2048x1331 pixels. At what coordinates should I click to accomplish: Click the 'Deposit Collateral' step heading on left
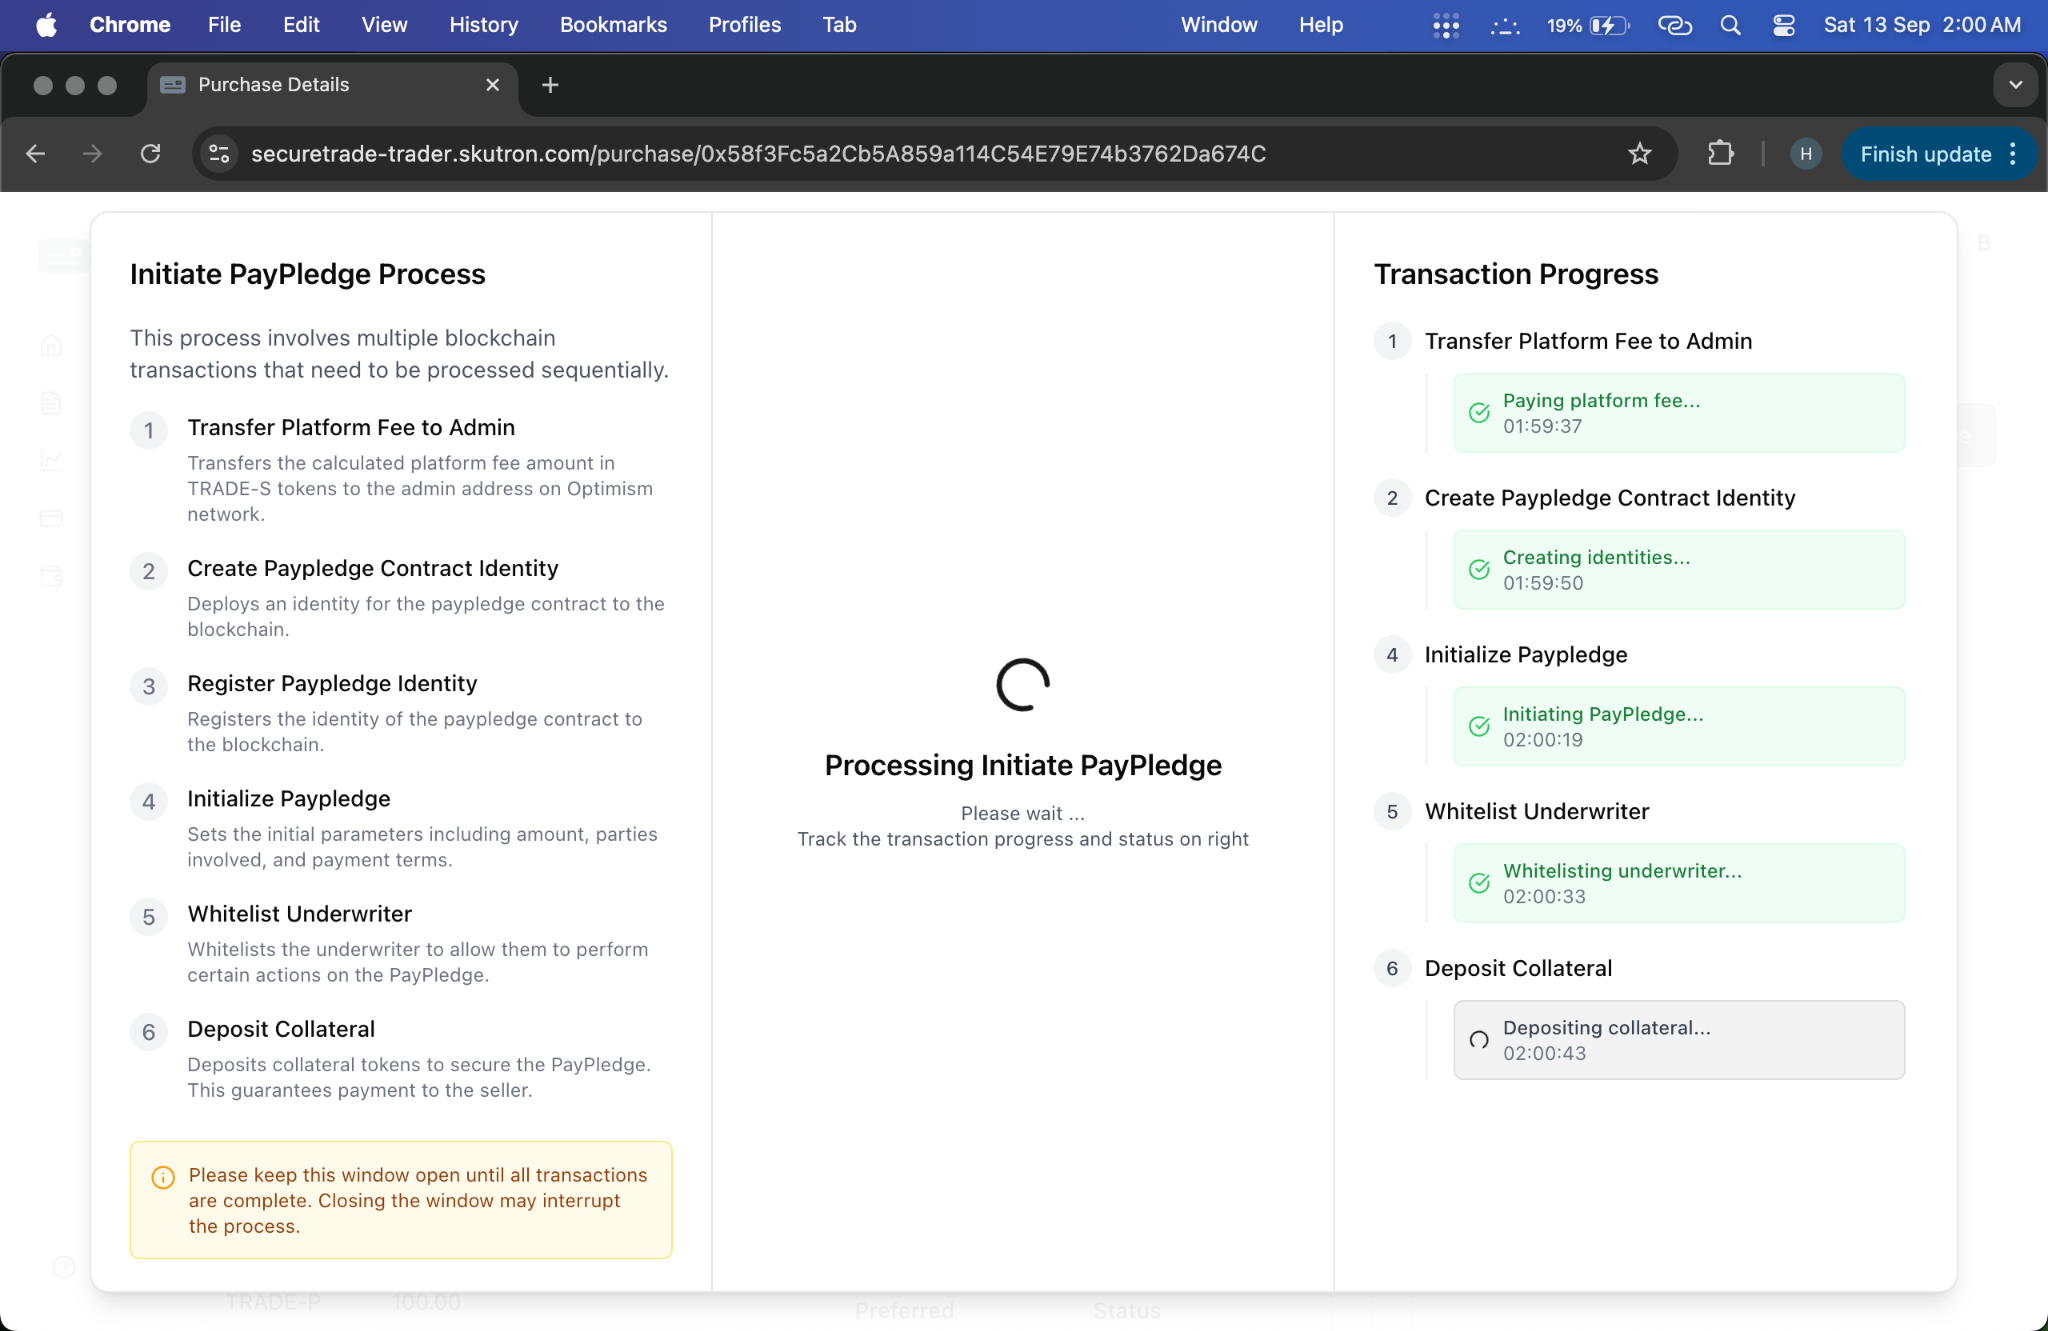coord(281,1029)
